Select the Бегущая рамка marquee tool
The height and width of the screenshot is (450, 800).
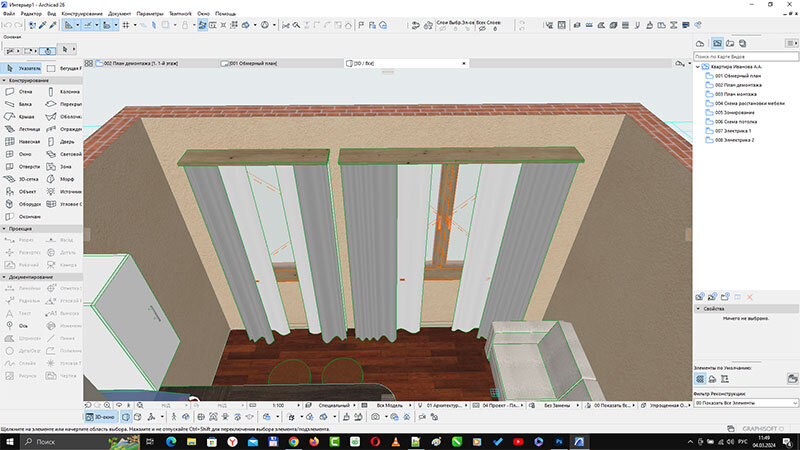[63, 68]
